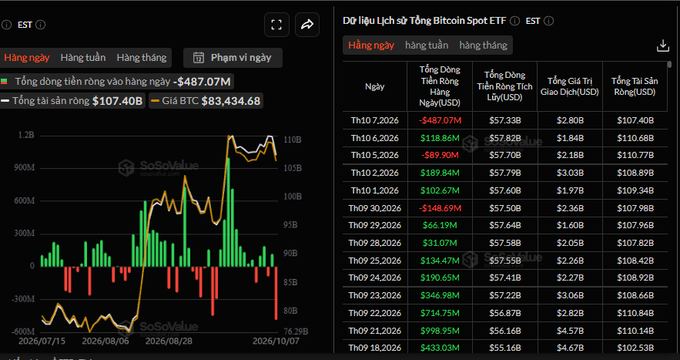Click the 2026/08/06 x-axis label
This screenshot has width=680, height=360.
pyautogui.click(x=105, y=341)
